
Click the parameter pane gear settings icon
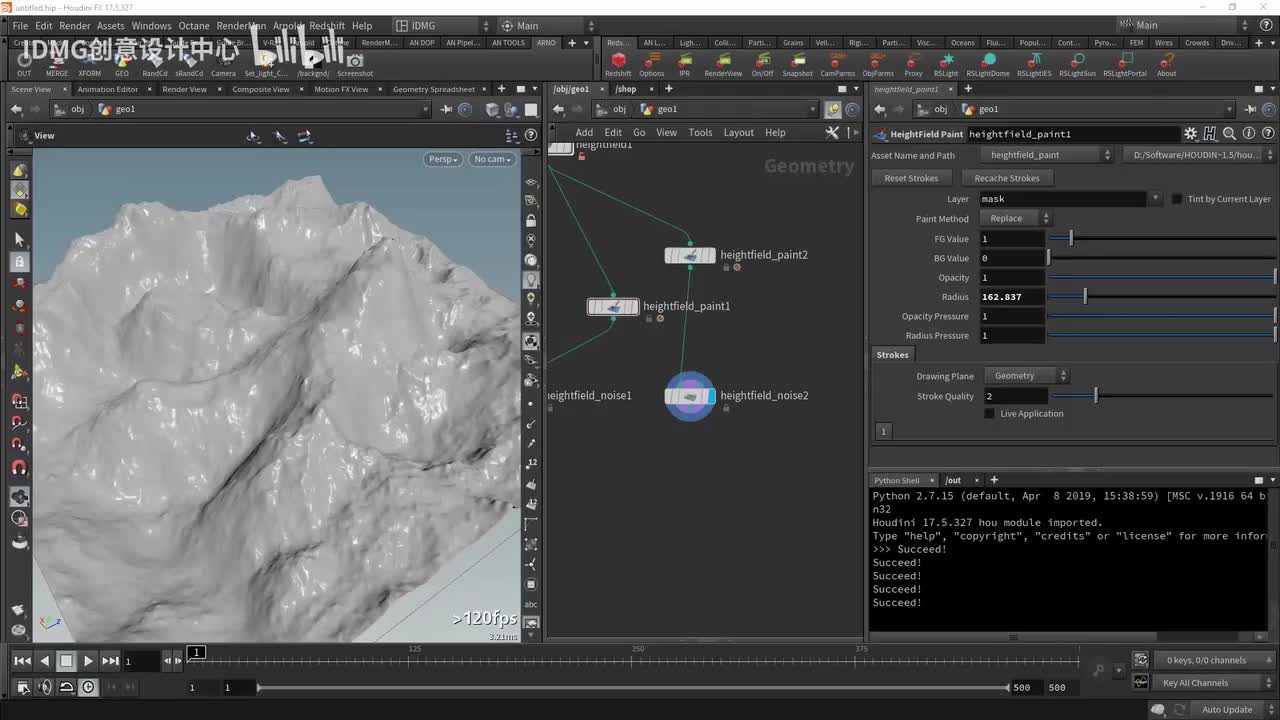point(1190,134)
